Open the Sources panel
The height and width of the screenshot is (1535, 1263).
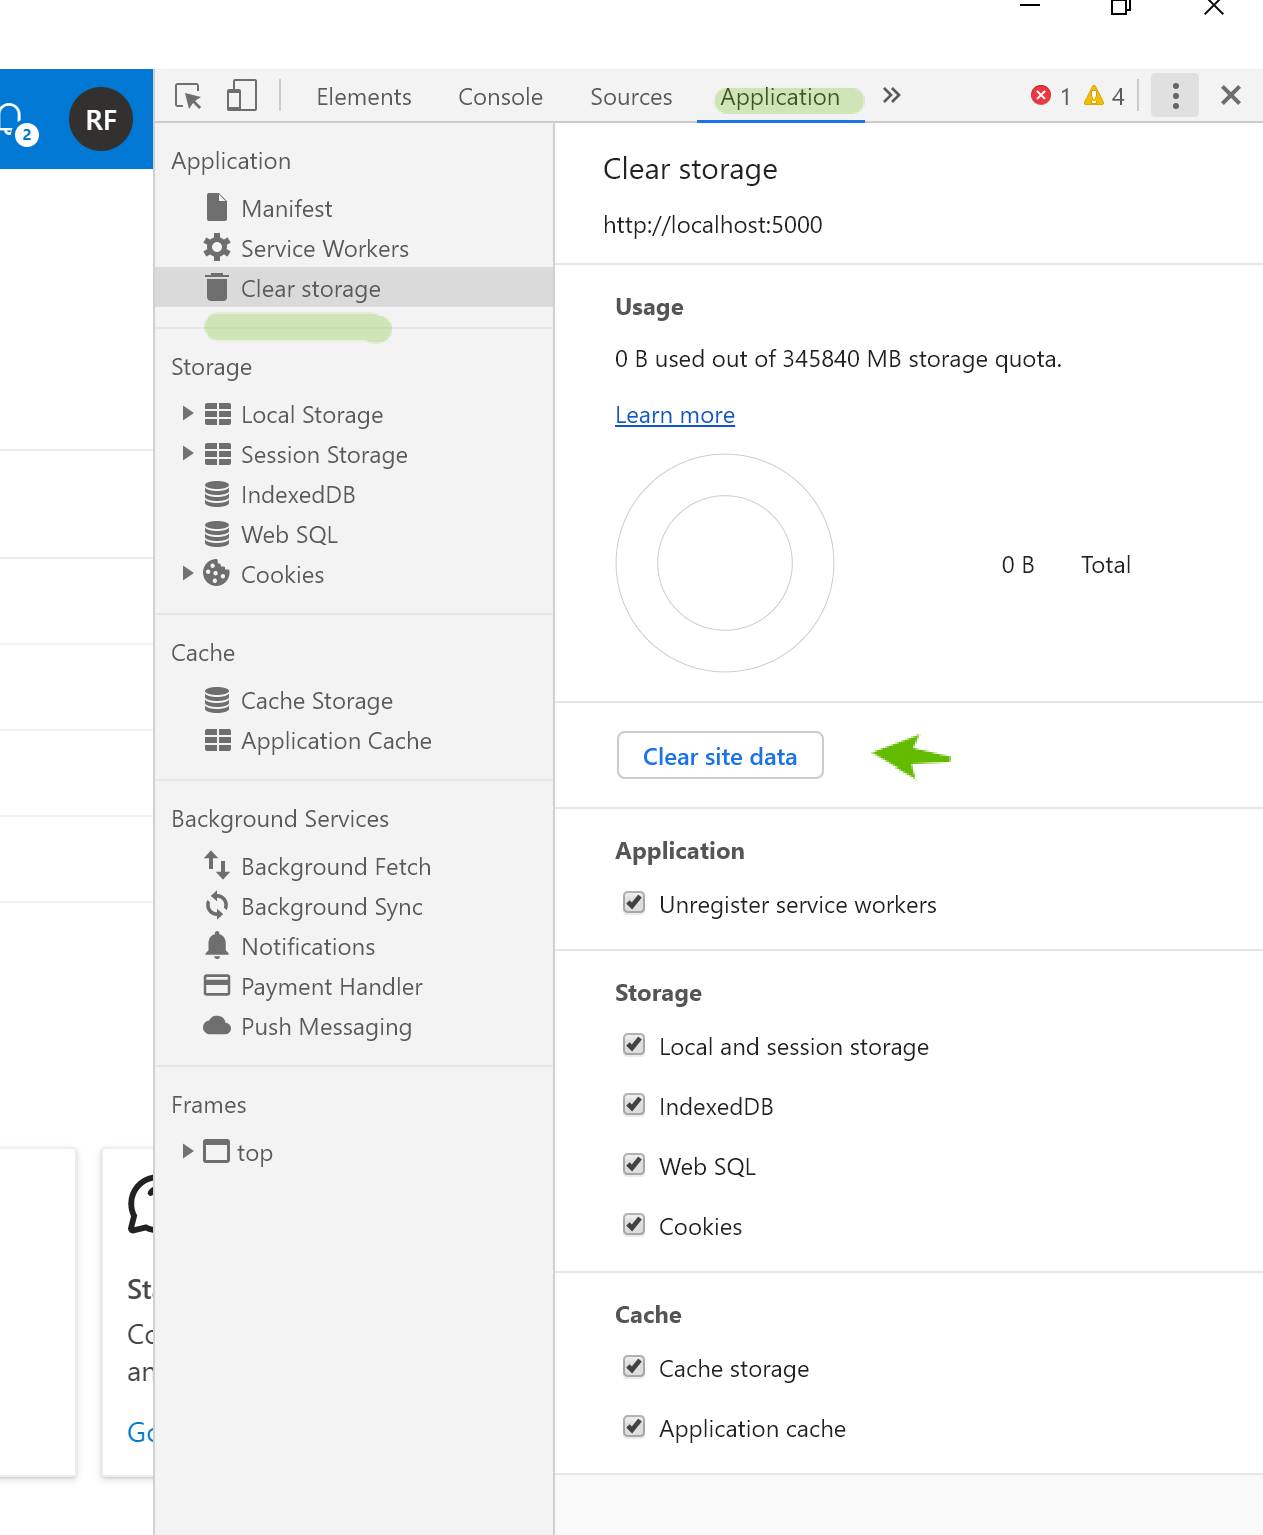click(630, 96)
